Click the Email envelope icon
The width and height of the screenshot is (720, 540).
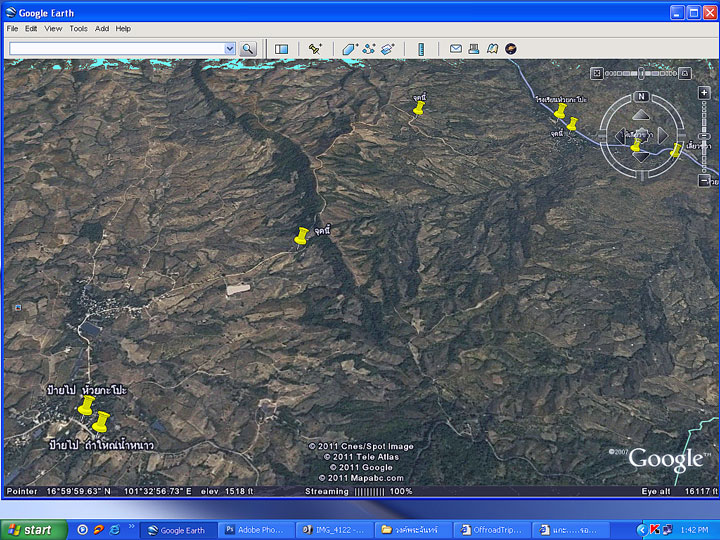pyautogui.click(x=455, y=48)
